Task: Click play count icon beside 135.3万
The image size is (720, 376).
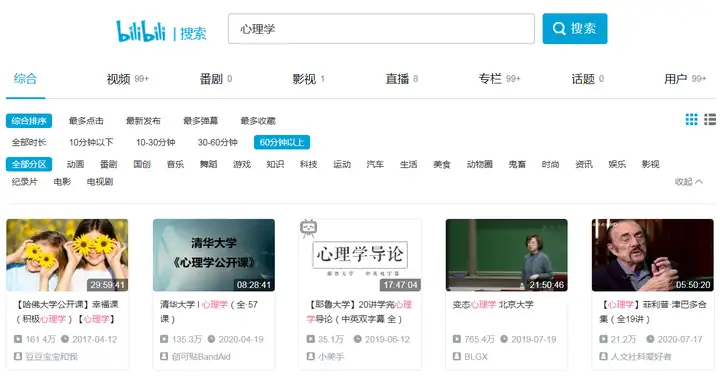Action: 164,339
